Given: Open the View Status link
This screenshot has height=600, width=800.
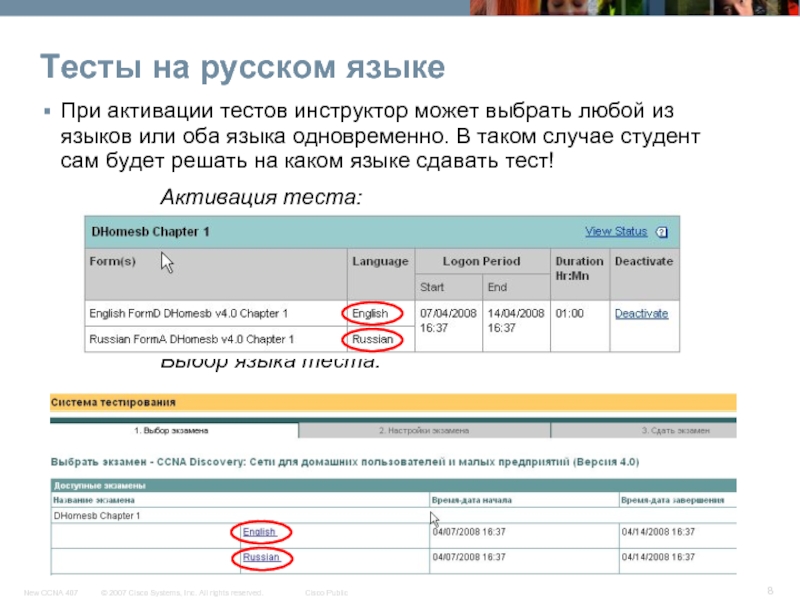Looking at the screenshot, I should tap(616, 232).
